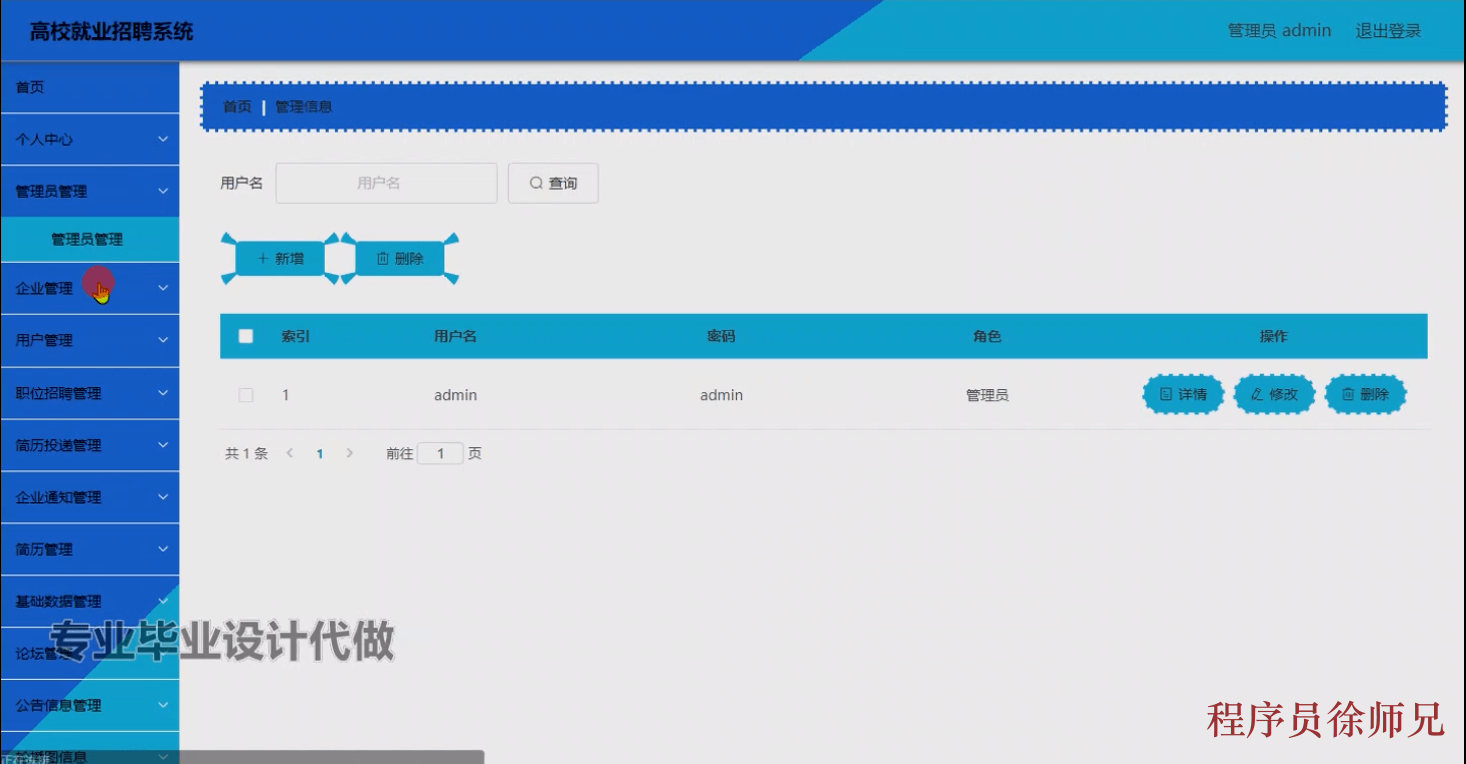1466x764 pixels.
Task: Check the checkbox for admin row
Action: (x=245, y=394)
